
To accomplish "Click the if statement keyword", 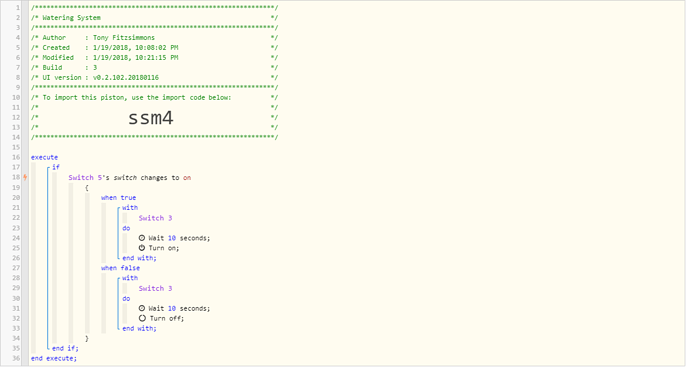I will pyautogui.click(x=55, y=167).
